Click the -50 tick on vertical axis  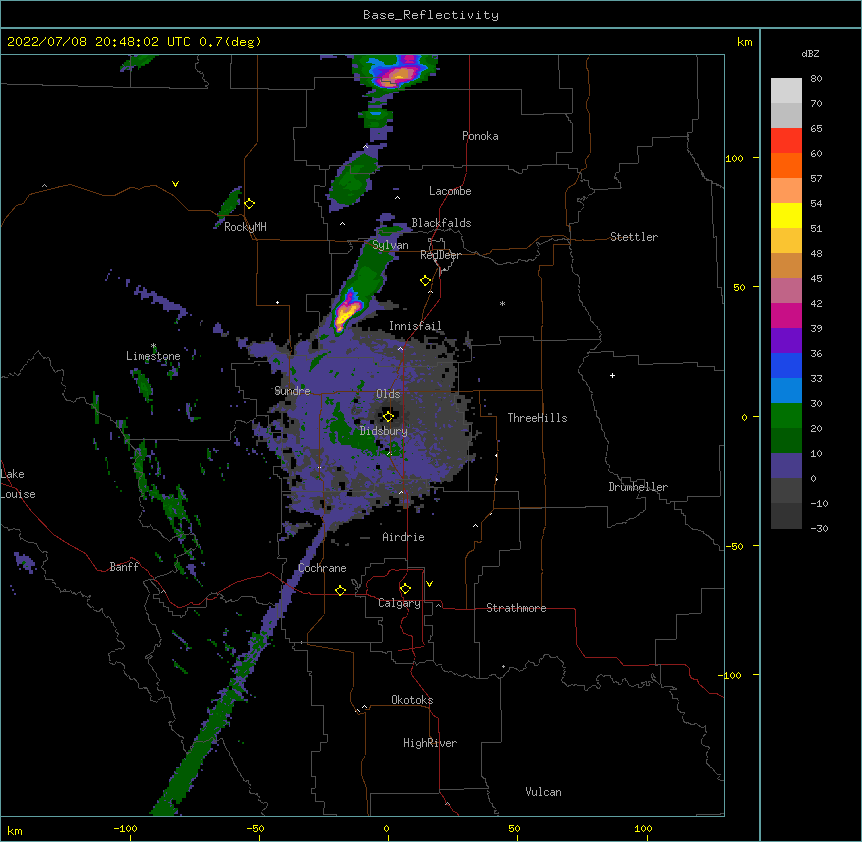(734, 546)
